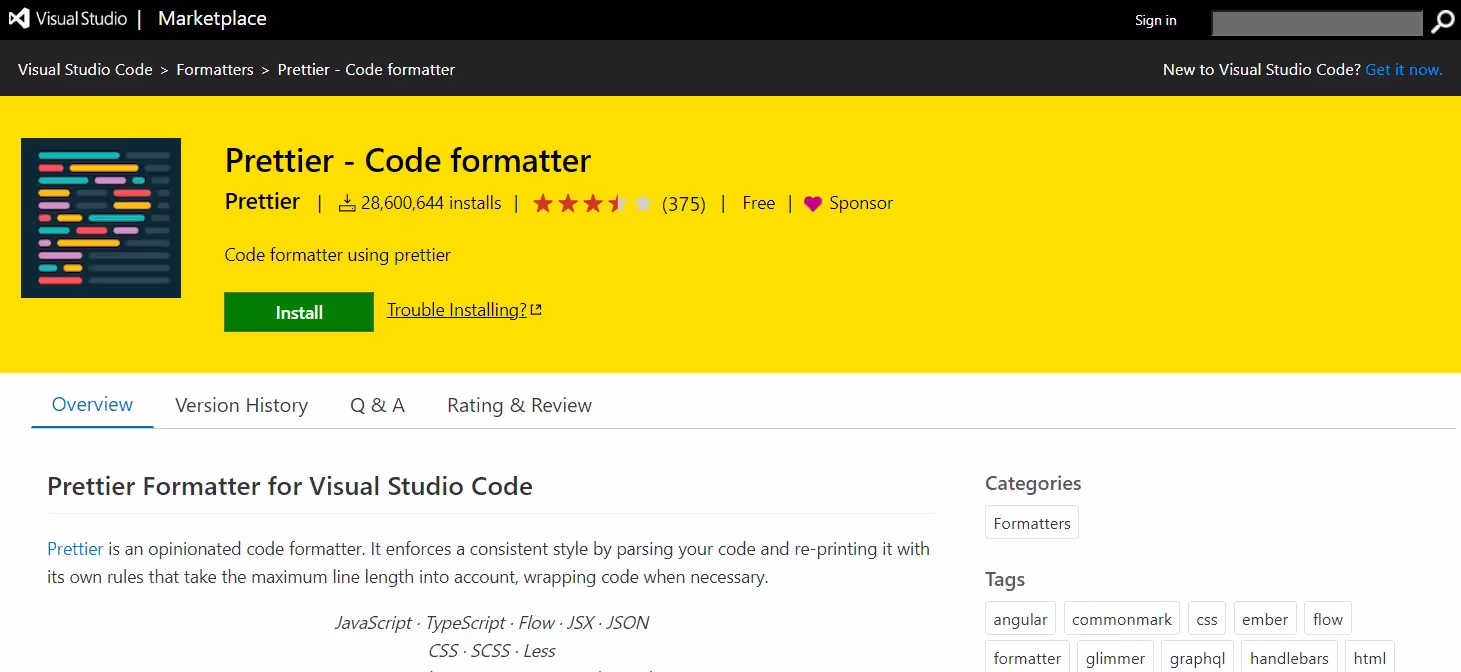Click the 'Prettier - Code formatter' title
Image resolution: width=1461 pixels, height=672 pixels.
pyautogui.click(x=408, y=160)
